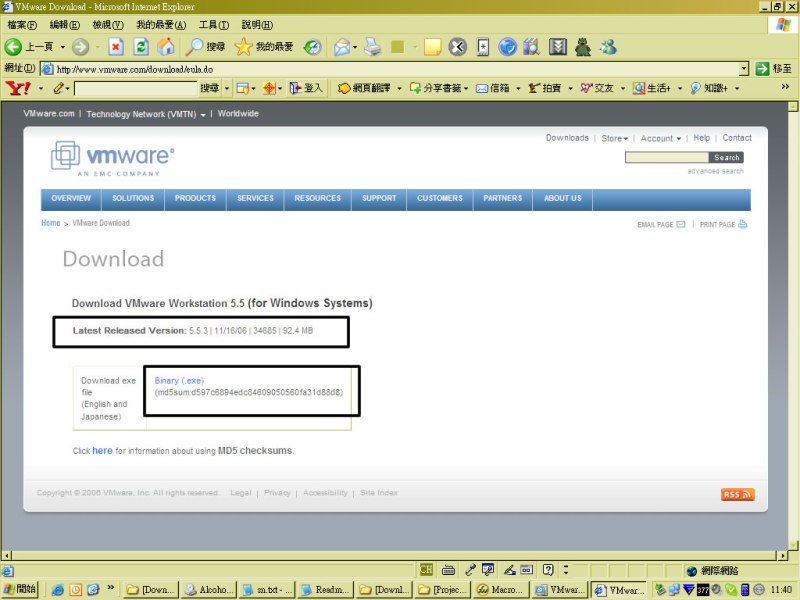Screen dimensions: 800x600
Task: Expand the Yahoo toolbar chevron overflow
Action: [785, 87]
